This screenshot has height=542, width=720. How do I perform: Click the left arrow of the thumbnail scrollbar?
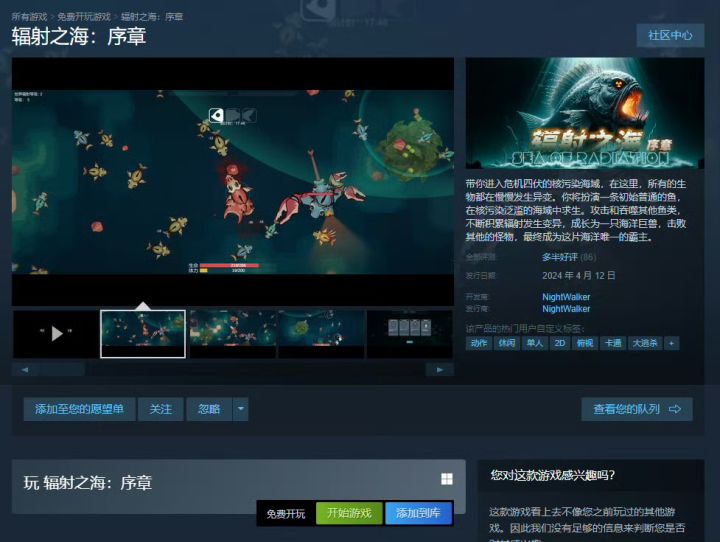tap(25, 369)
